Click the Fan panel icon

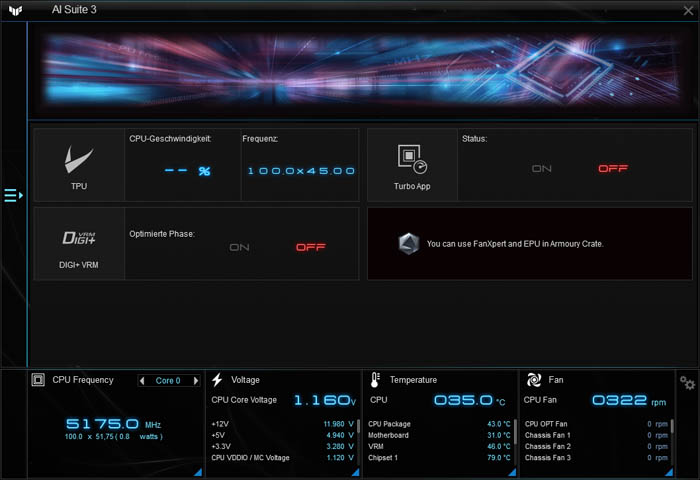pyautogui.click(x=533, y=380)
